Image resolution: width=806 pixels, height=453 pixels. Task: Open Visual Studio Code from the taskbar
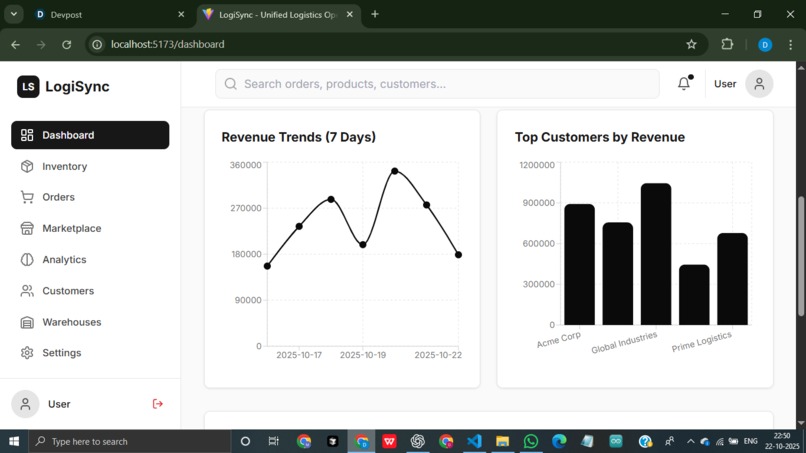click(474, 441)
